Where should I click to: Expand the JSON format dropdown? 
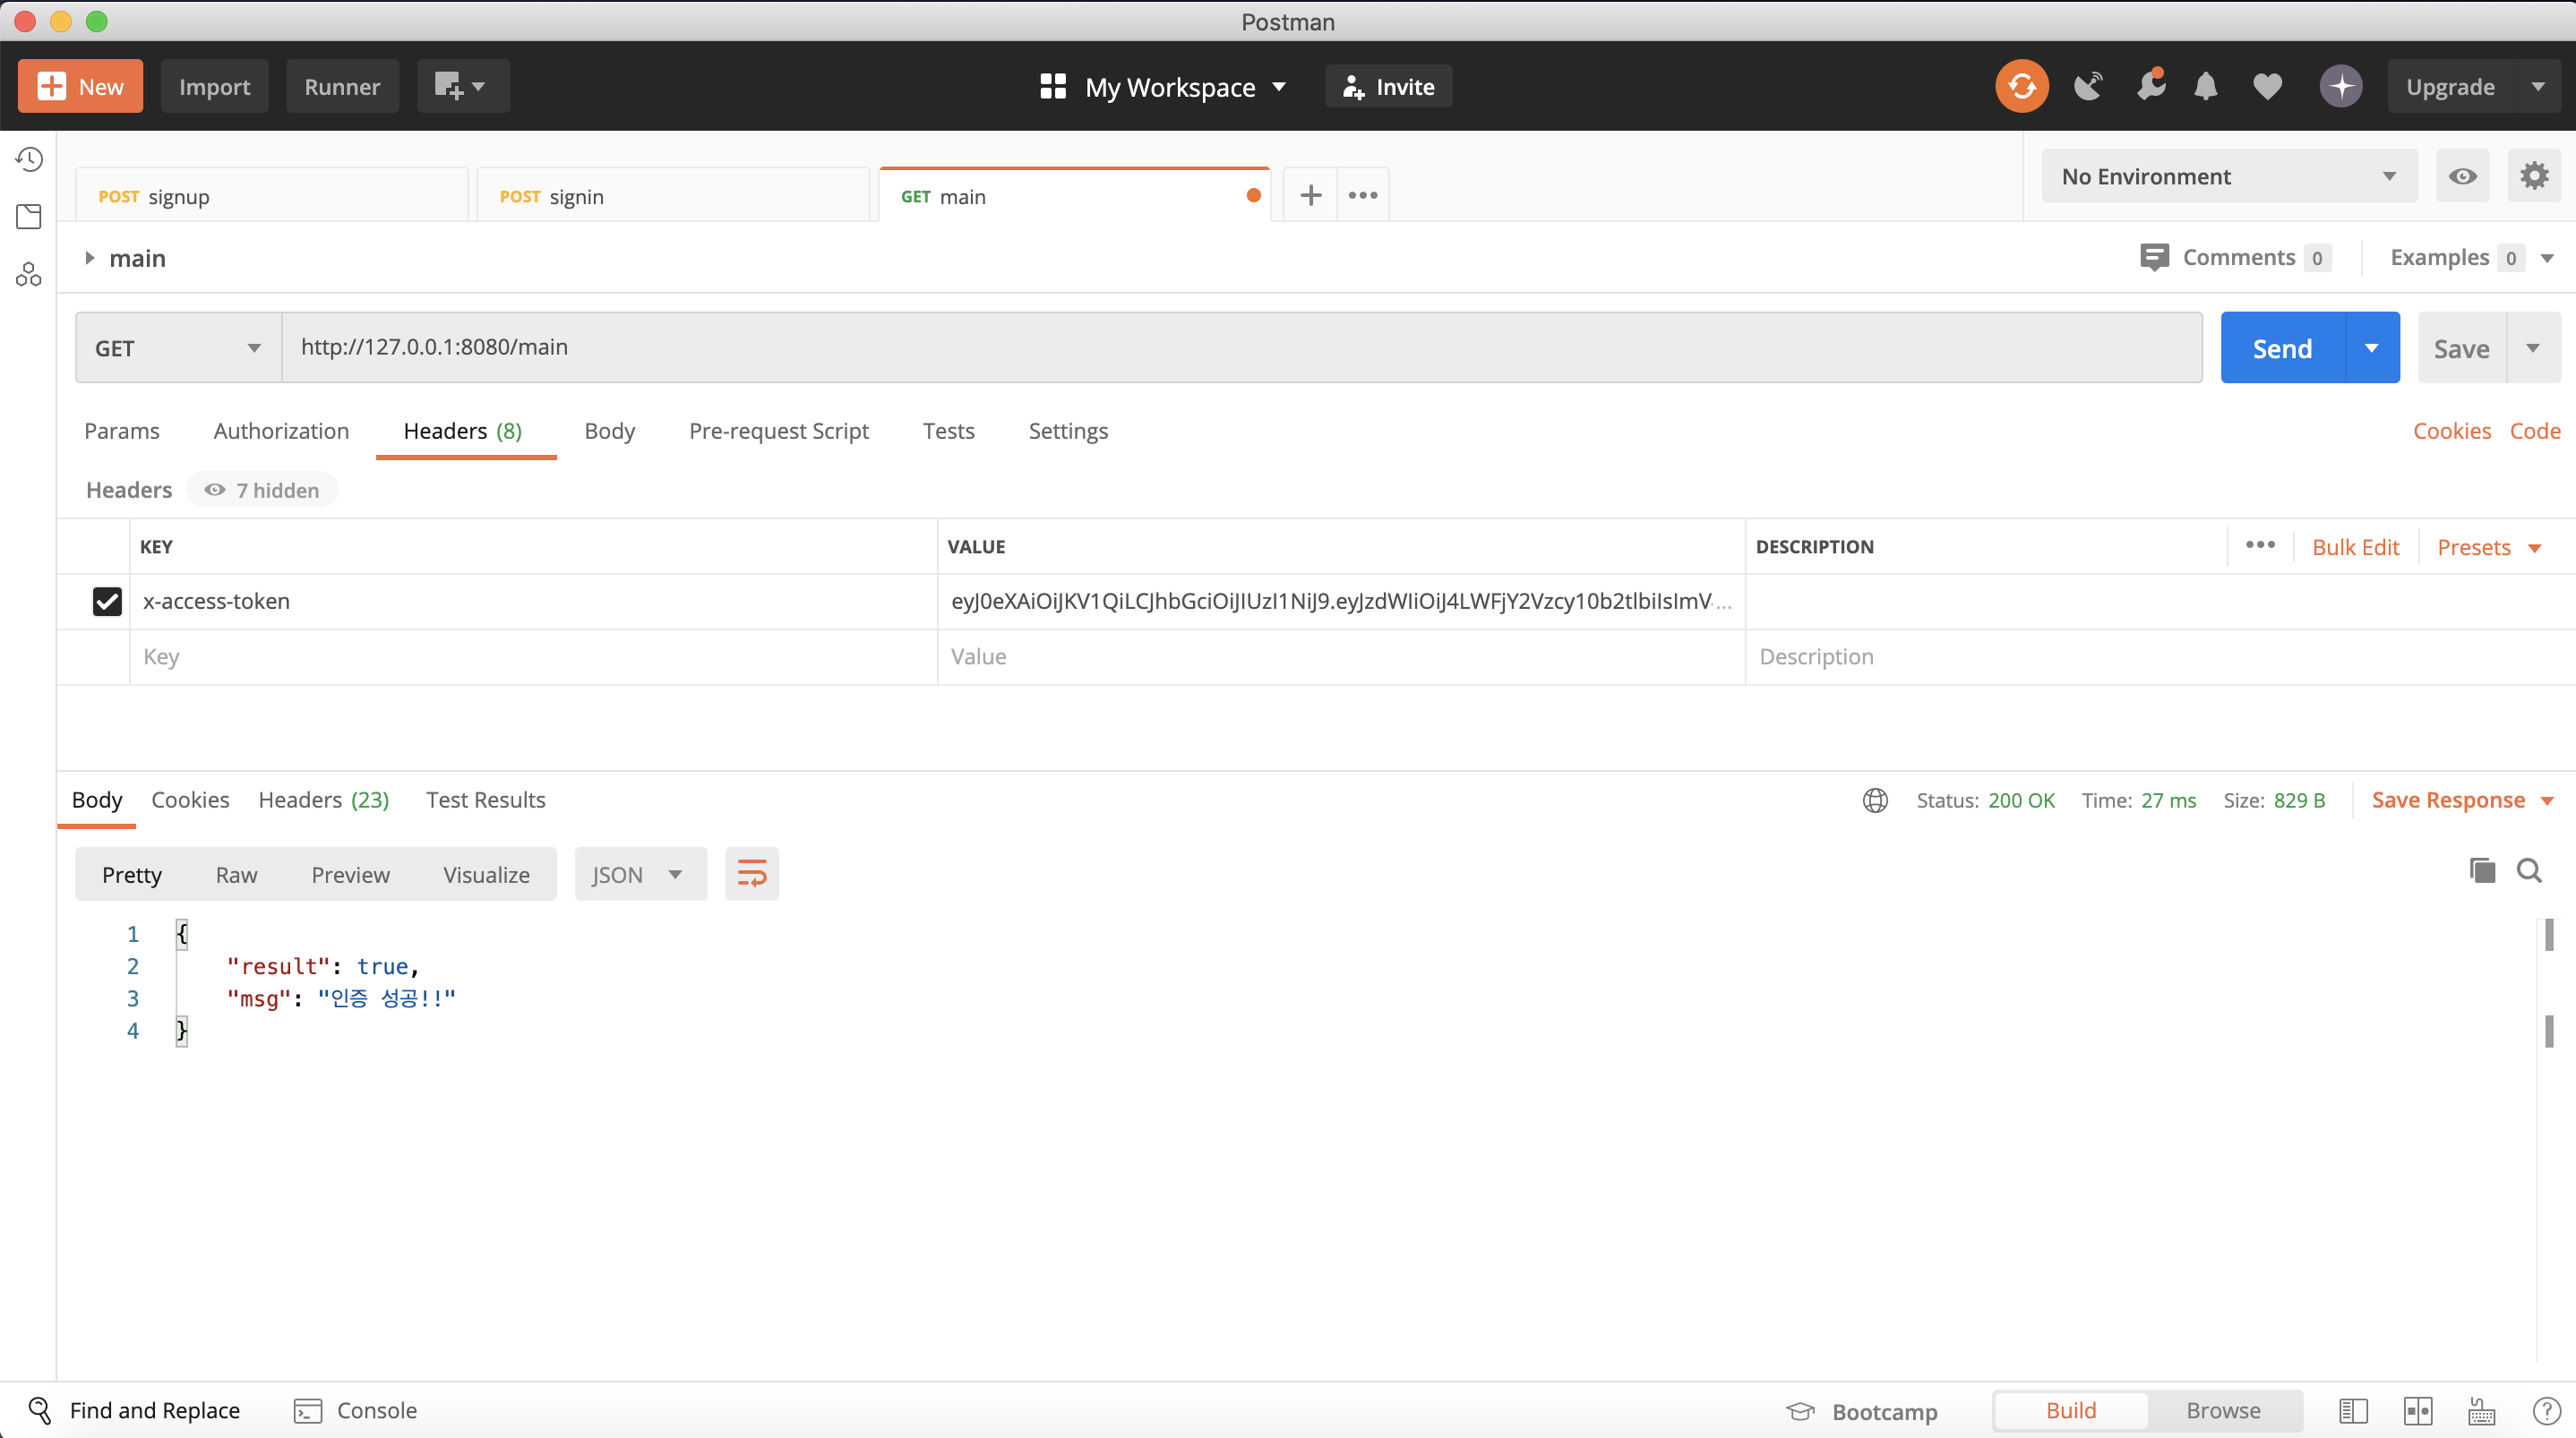click(x=640, y=874)
